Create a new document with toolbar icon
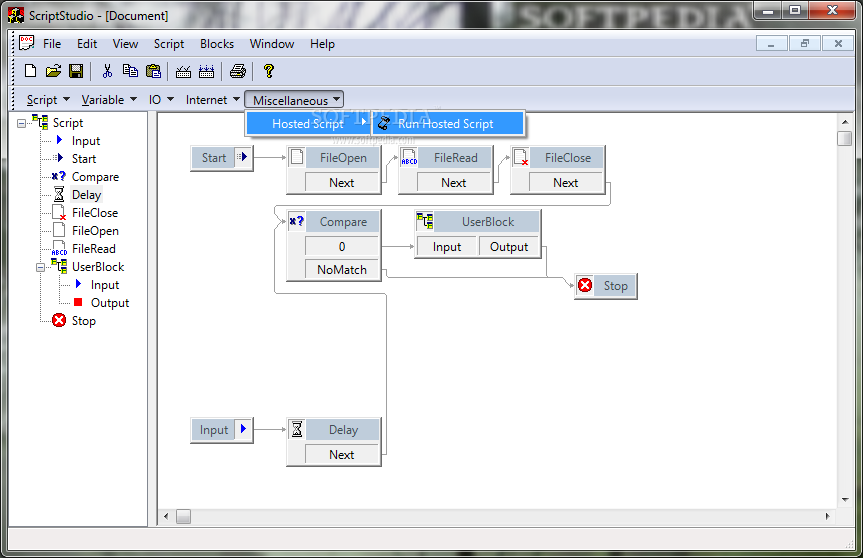The image size is (863, 558). click(x=31, y=70)
